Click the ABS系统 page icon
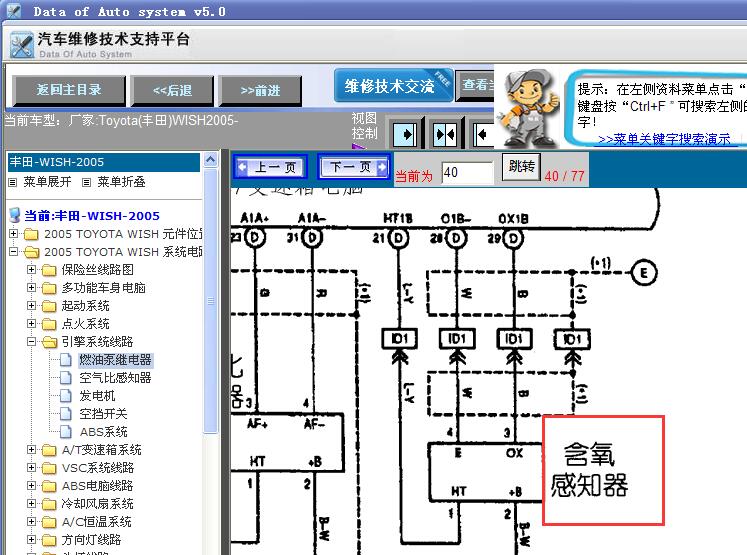 click(x=66, y=432)
